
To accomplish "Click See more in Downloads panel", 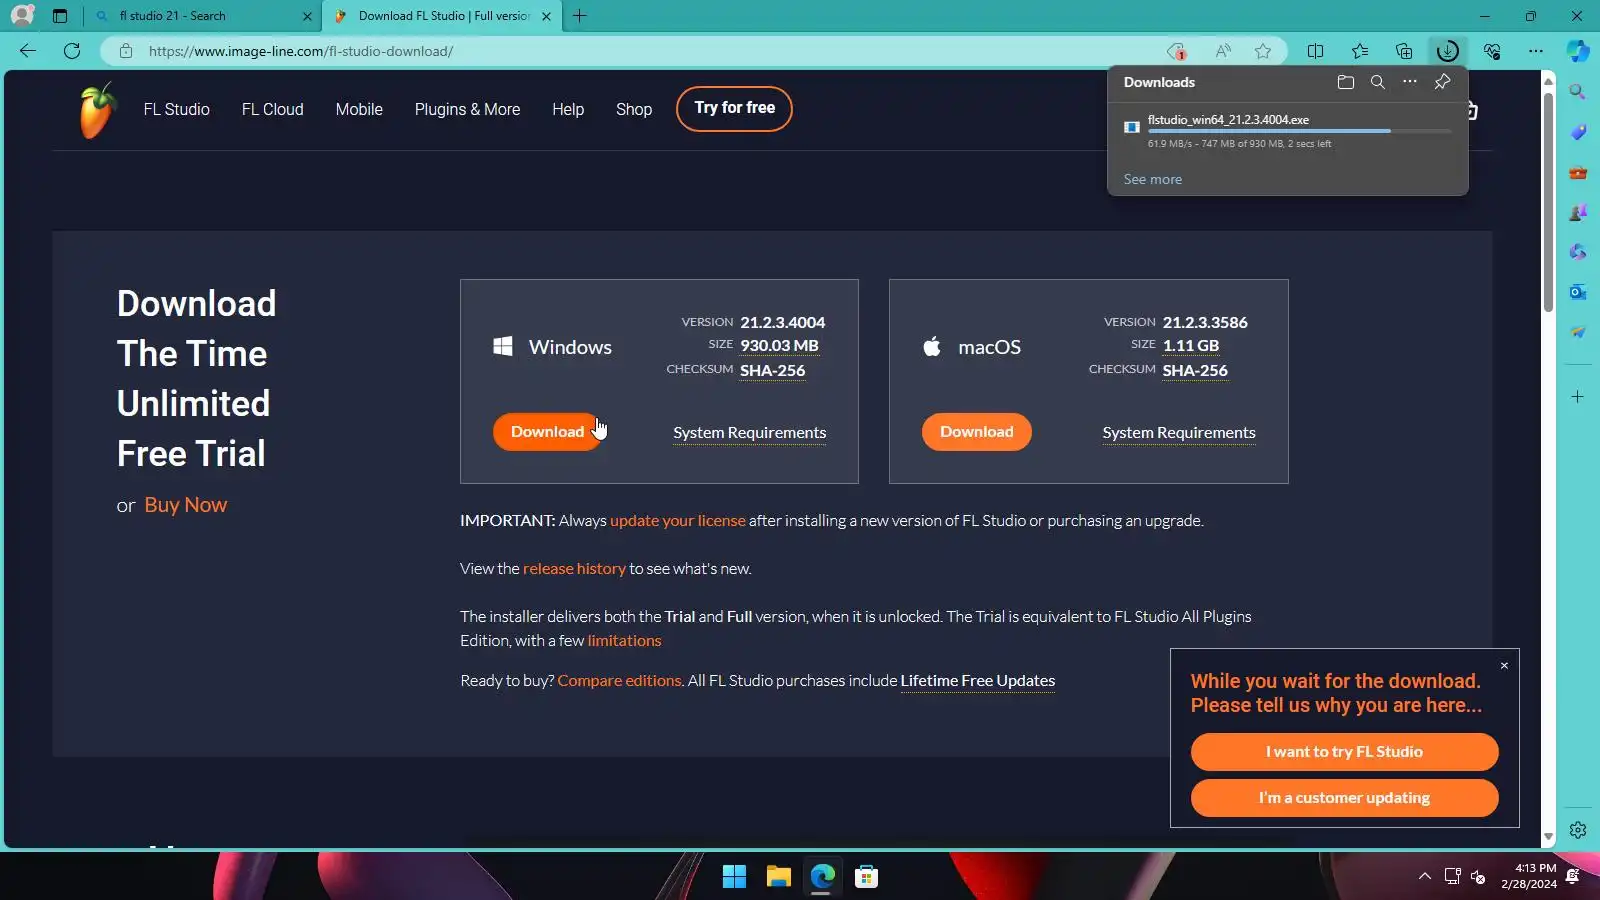I will [x=1152, y=180].
